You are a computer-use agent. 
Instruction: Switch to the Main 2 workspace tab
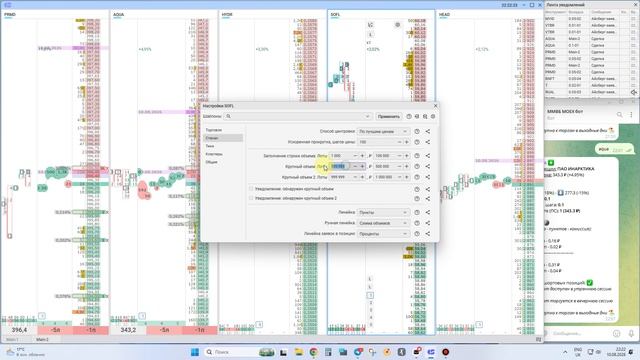[42, 339]
